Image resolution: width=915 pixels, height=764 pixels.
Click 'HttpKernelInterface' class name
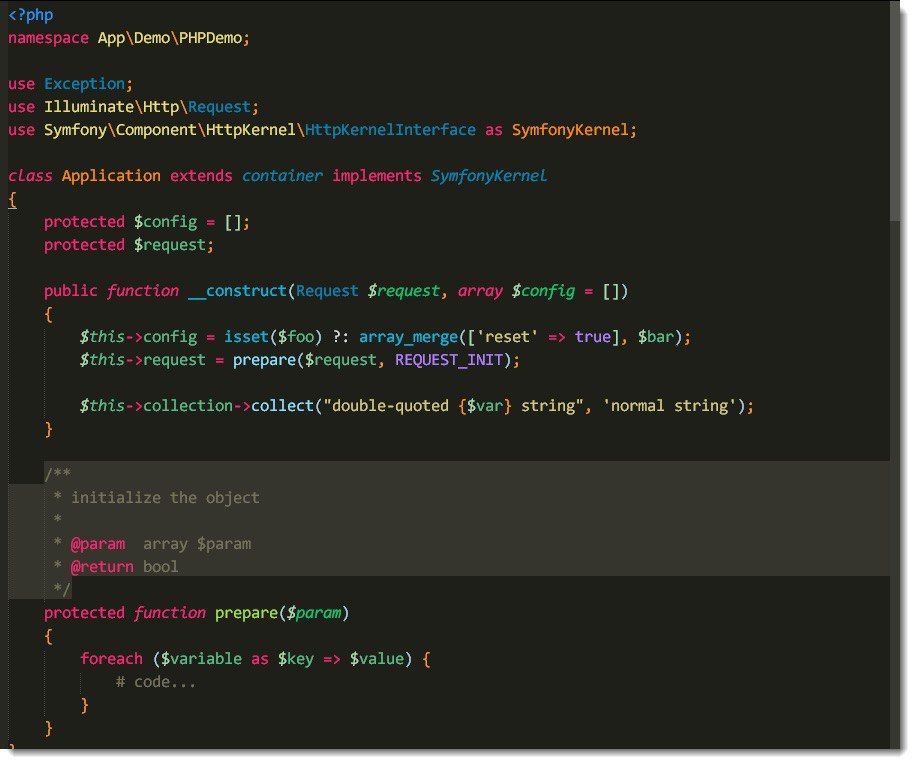pos(390,130)
